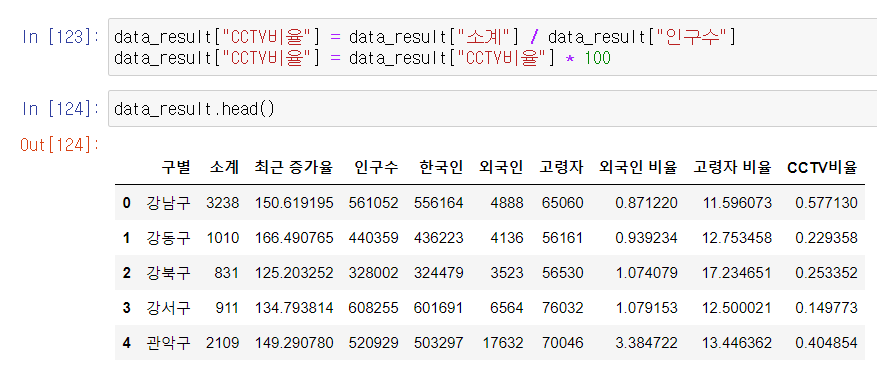Image resolution: width=877 pixels, height=373 pixels.
Task: Click the value 1010 in 소계
Action: tap(223, 238)
